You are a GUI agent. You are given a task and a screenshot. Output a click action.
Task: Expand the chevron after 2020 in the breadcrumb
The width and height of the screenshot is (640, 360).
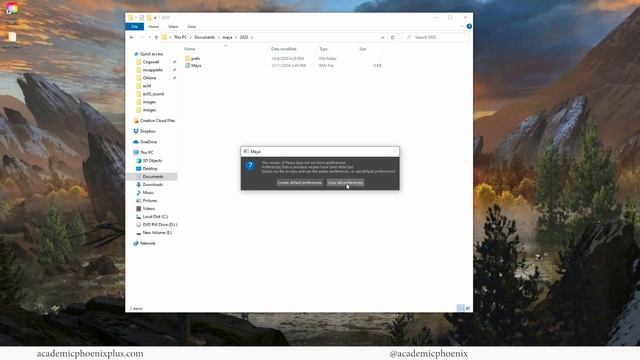pyautogui.click(x=252, y=37)
